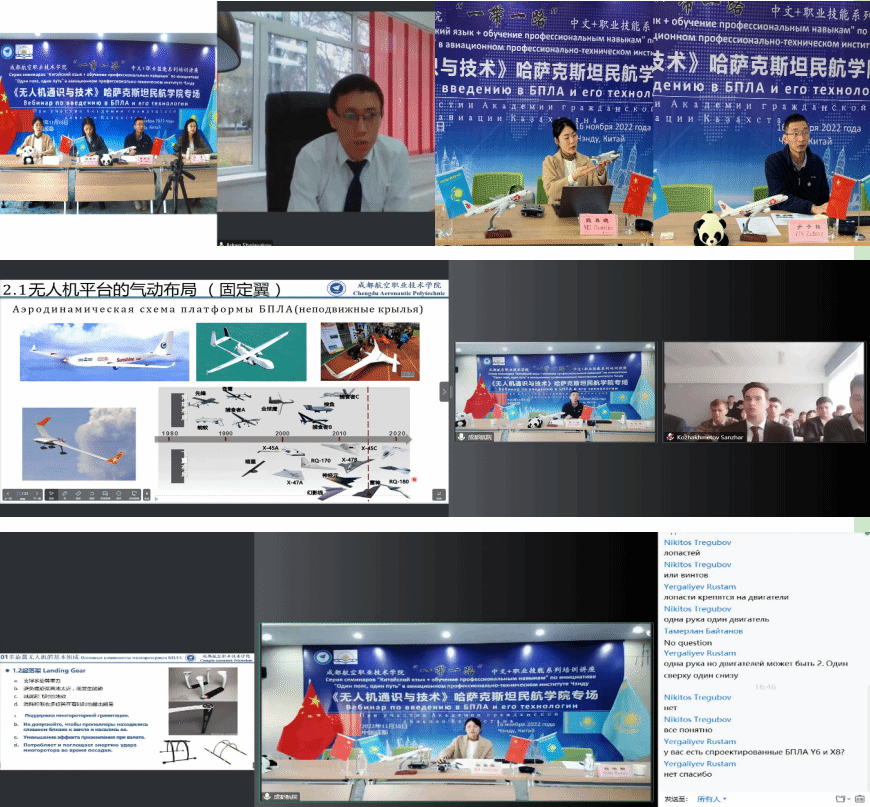Collapse the slide annotation toolbar arrow
The height and width of the screenshot is (807, 870).
tap(146, 493)
